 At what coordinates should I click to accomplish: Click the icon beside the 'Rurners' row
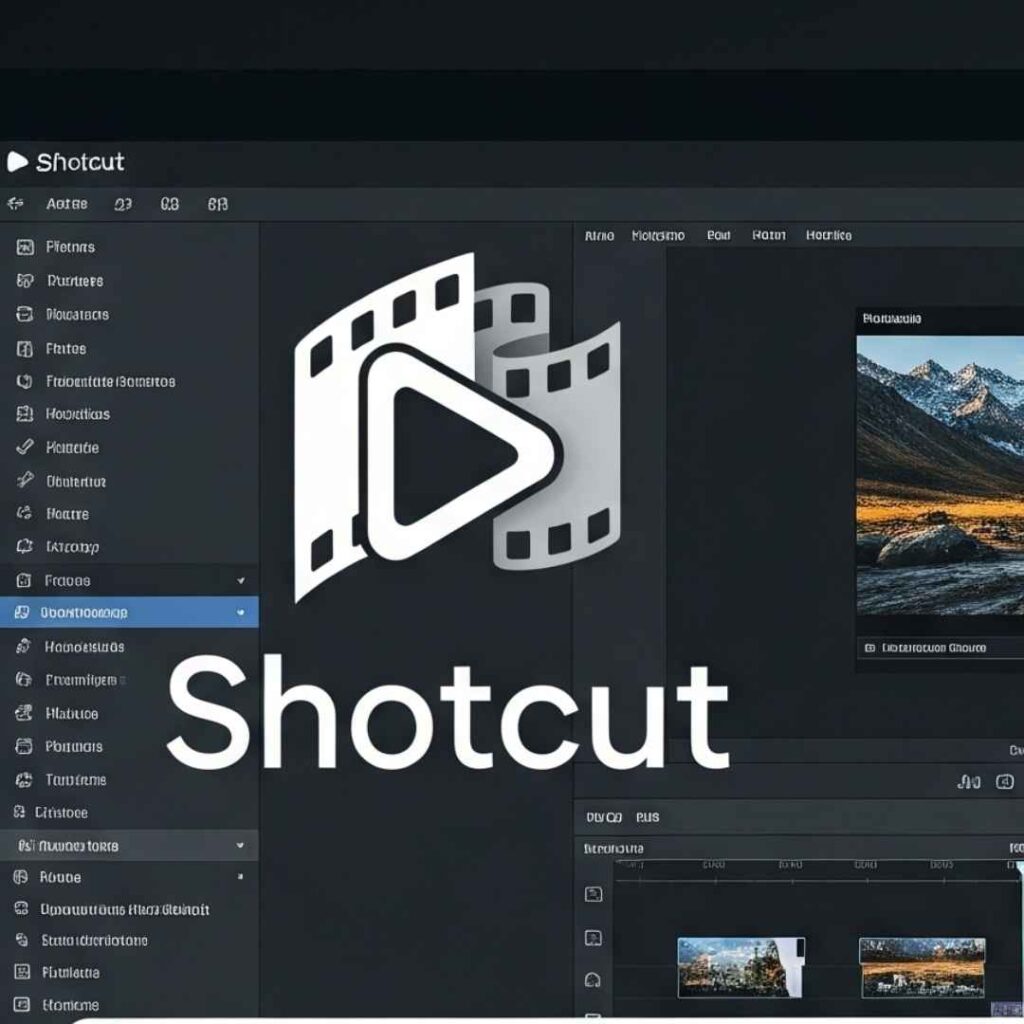(25, 281)
